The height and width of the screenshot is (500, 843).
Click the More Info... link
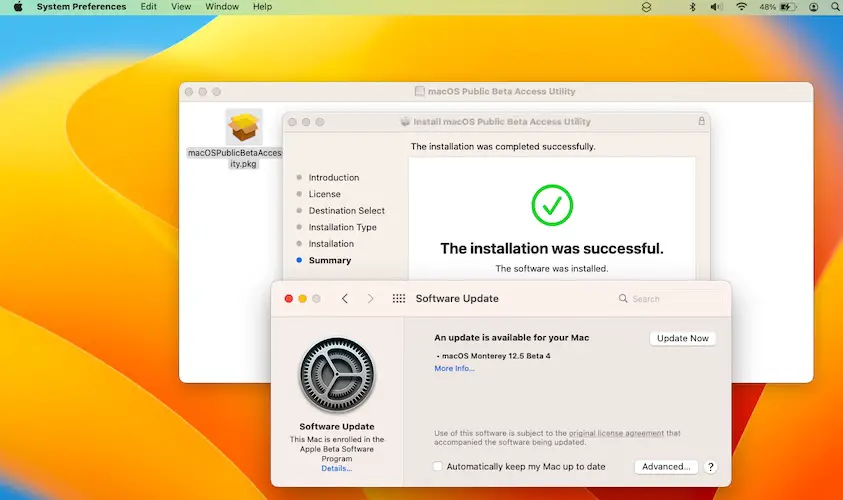(454, 369)
